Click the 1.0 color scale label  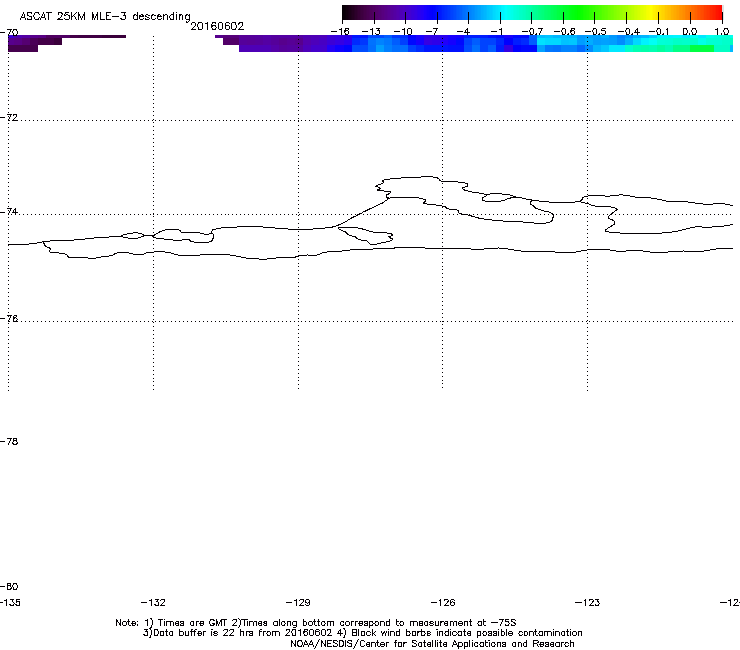pyautogui.click(x=722, y=32)
